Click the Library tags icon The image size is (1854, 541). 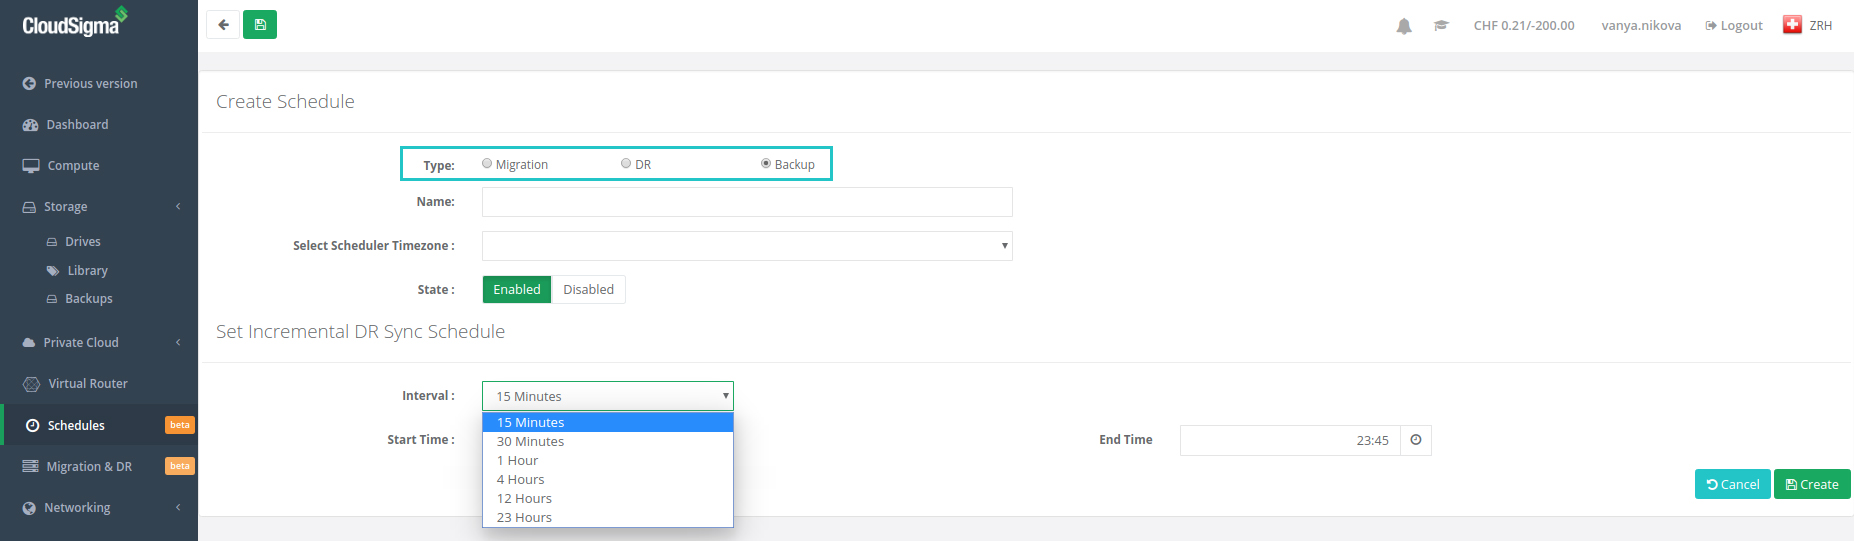(x=53, y=271)
